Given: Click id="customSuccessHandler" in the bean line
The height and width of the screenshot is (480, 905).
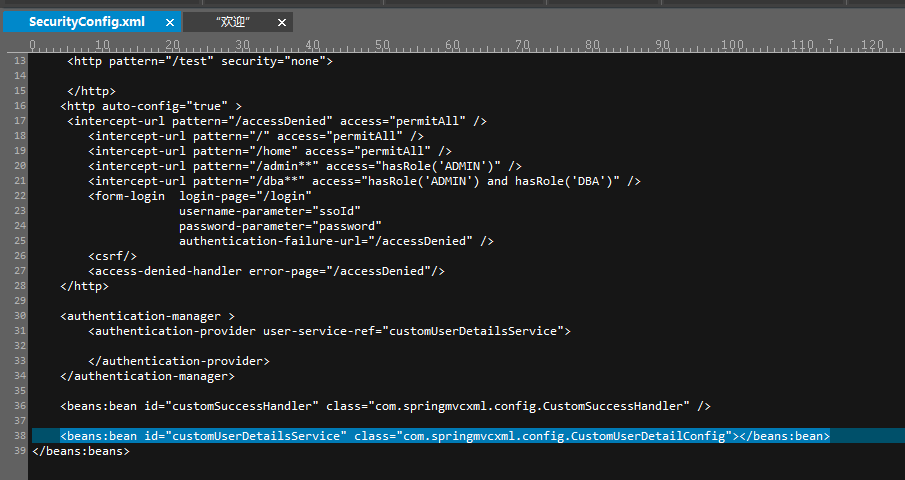Looking at the screenshot, I should 231,406.
